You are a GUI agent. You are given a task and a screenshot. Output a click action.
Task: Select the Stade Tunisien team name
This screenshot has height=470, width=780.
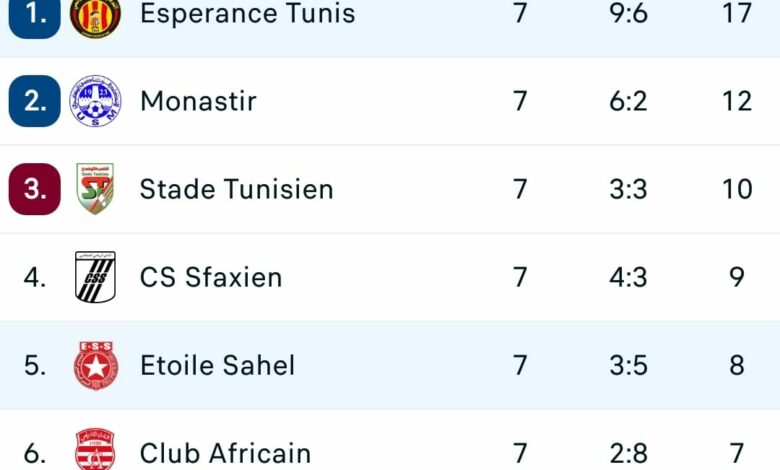(x=236, y=189)
